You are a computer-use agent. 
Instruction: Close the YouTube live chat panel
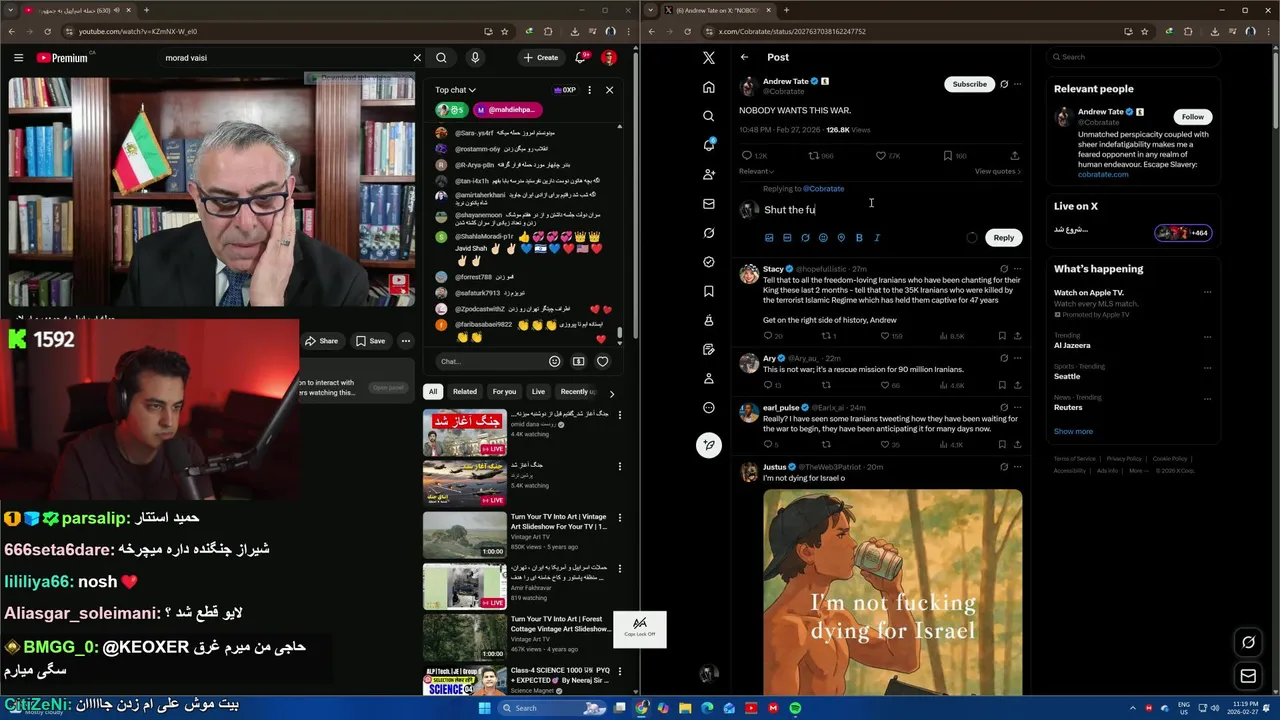click(x=609, y=90)
